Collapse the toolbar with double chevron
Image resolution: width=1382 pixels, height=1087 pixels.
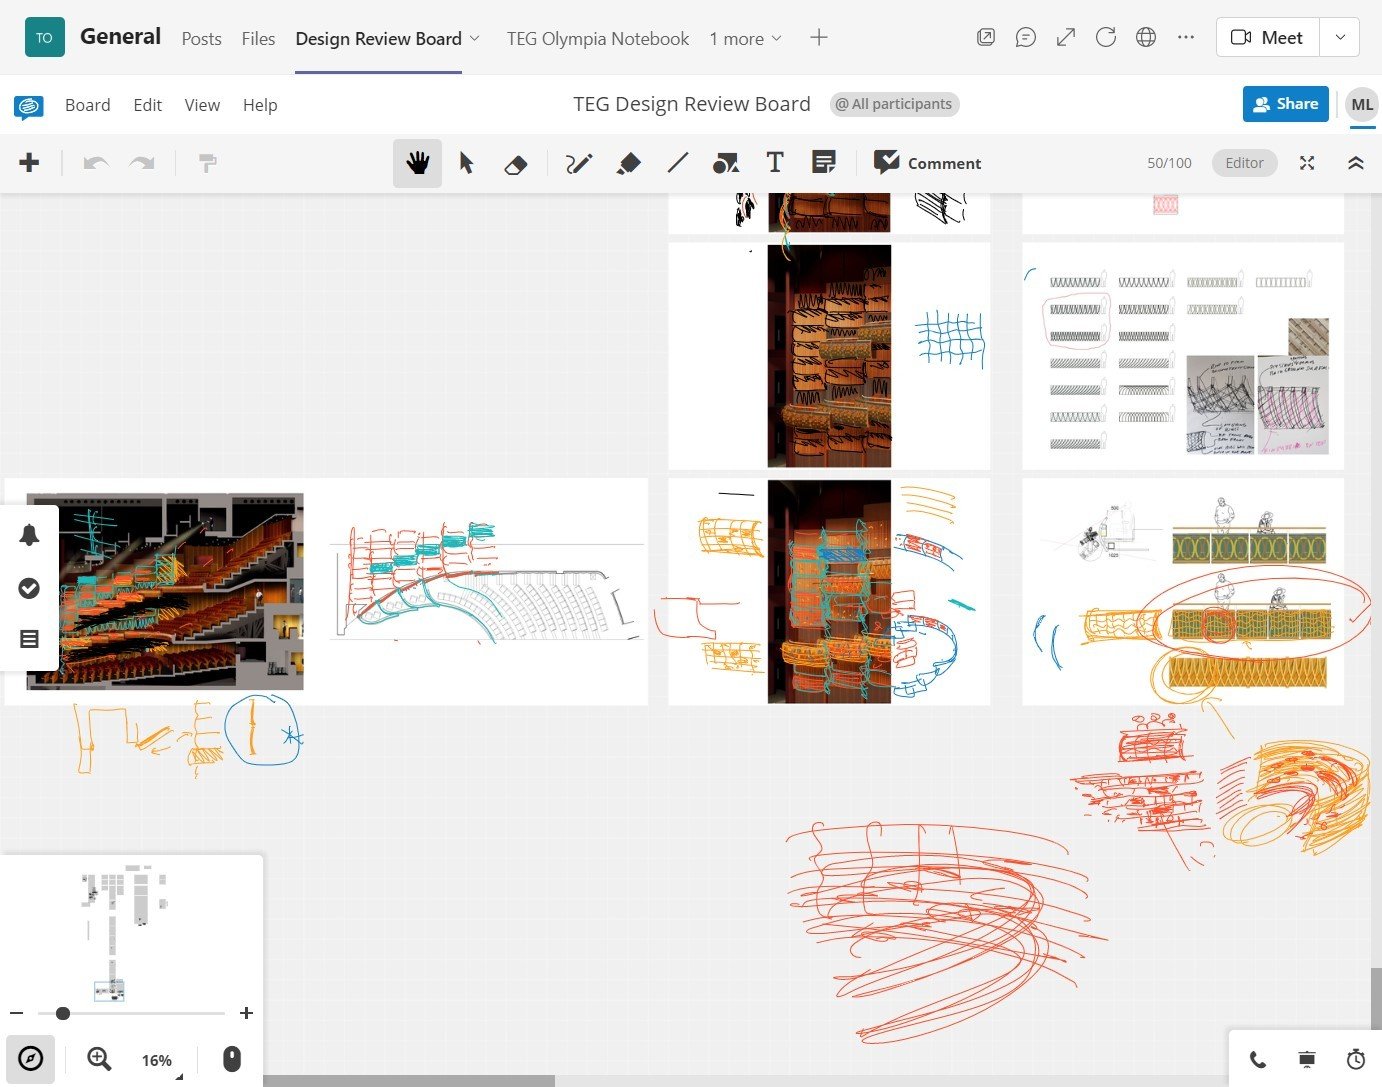[x=1356, y=163]
